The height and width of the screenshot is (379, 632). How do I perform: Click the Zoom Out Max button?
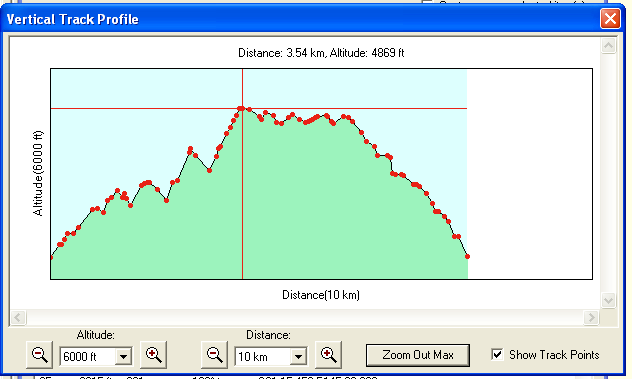pos(418,355)
